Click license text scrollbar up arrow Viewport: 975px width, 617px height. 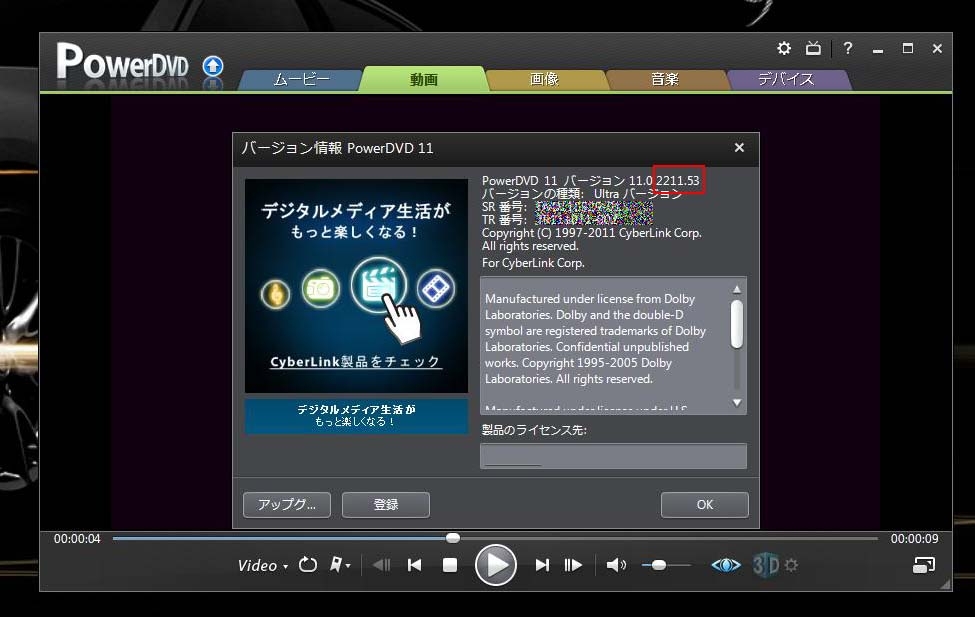coord(737,289)
